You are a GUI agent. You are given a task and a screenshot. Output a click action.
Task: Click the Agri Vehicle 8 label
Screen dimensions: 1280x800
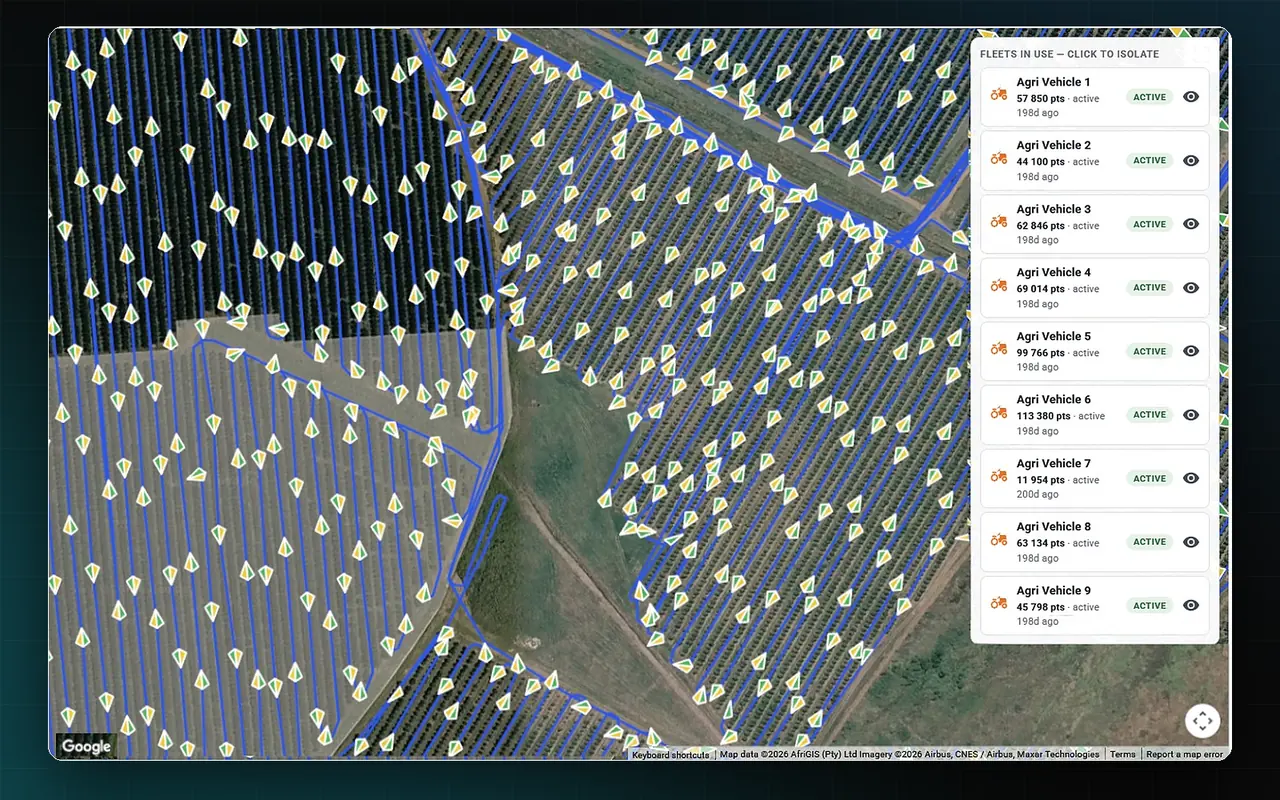click(x=1054, y=526)
